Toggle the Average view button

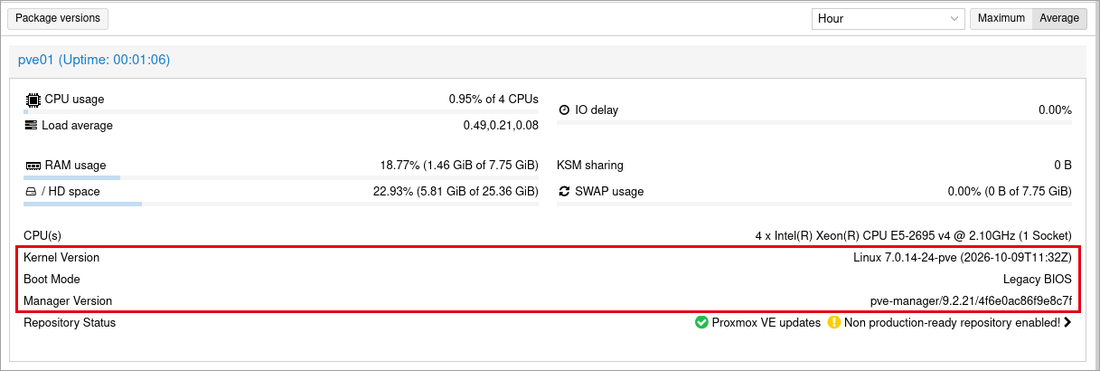click(x=1059, y=19)
